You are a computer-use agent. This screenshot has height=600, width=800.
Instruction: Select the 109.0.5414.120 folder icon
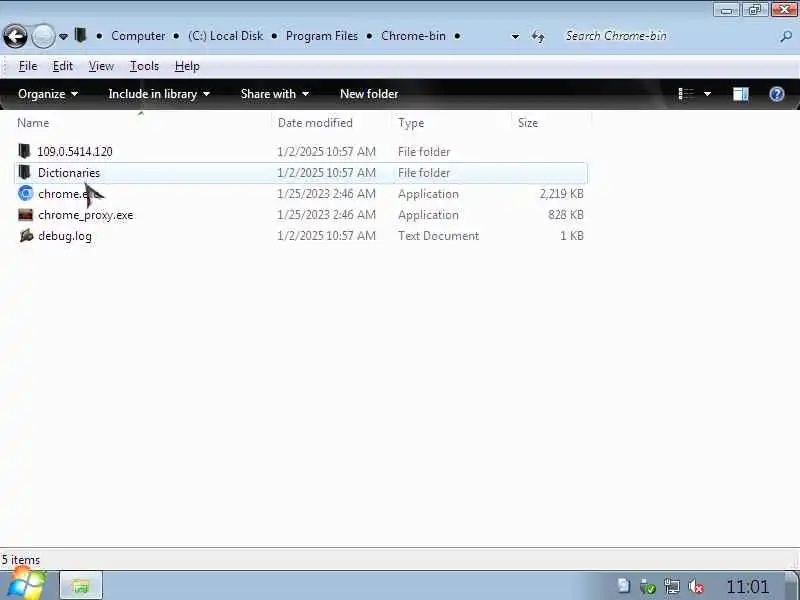(24, 152)
